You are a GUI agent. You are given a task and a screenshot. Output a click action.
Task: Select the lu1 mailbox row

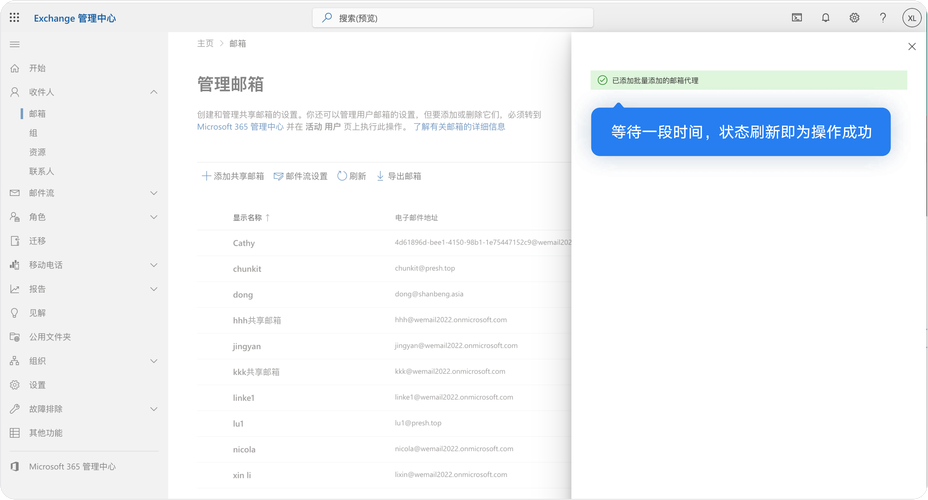click(x=384, y=424)
